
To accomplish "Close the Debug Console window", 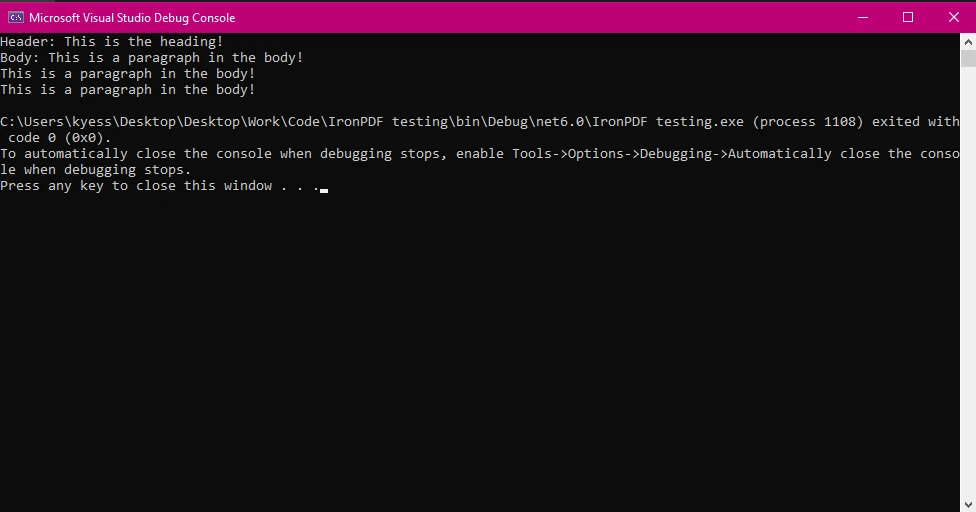I will pyautogui.click(x=953, y=17).
